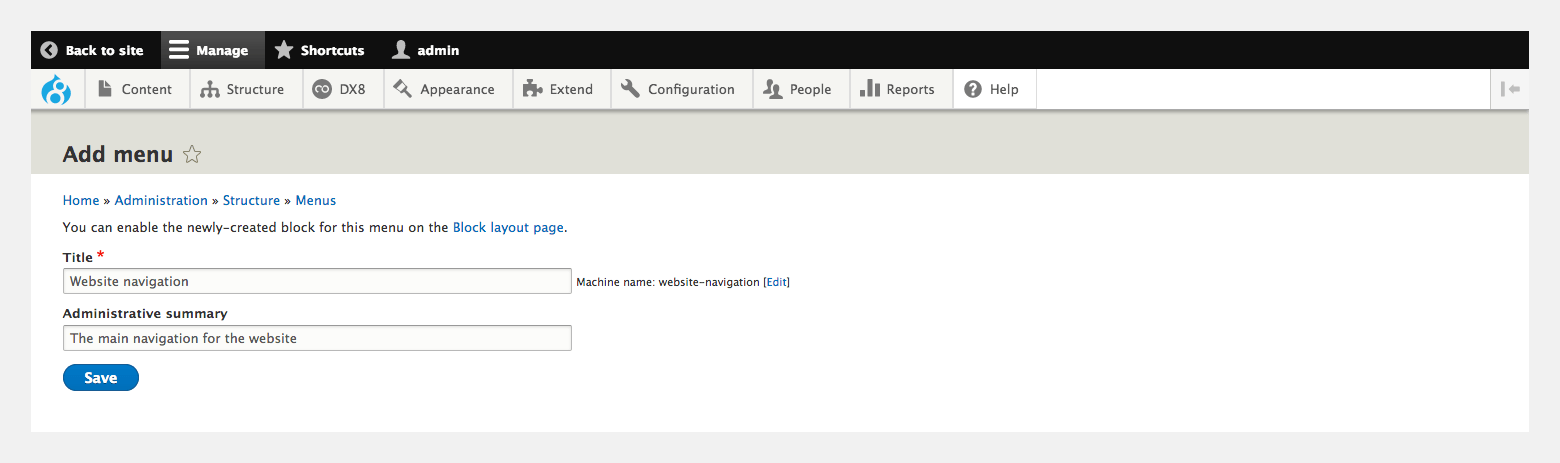The height and width of the screenshot is (463, 1560).
Task: Follow the Block layout page link
Action: click(508, 227)
